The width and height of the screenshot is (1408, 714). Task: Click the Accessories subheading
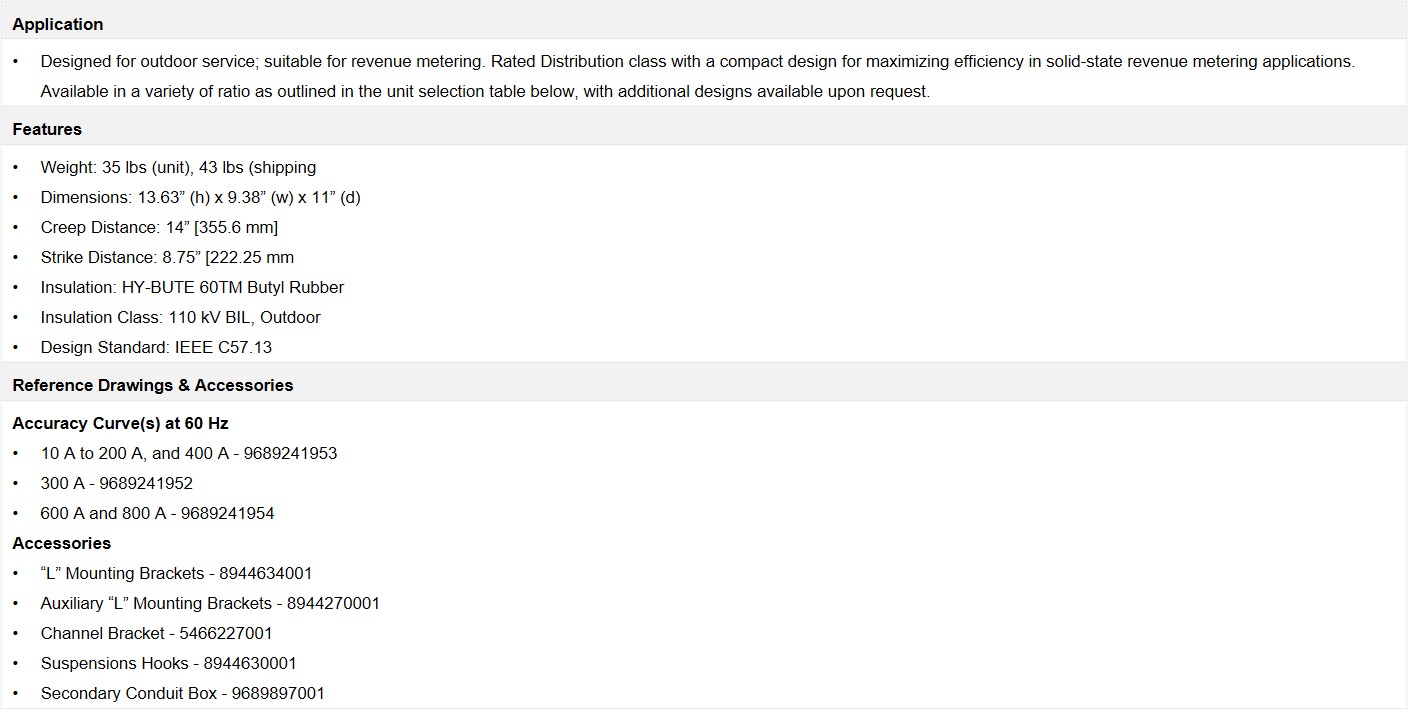coord(61,543)
